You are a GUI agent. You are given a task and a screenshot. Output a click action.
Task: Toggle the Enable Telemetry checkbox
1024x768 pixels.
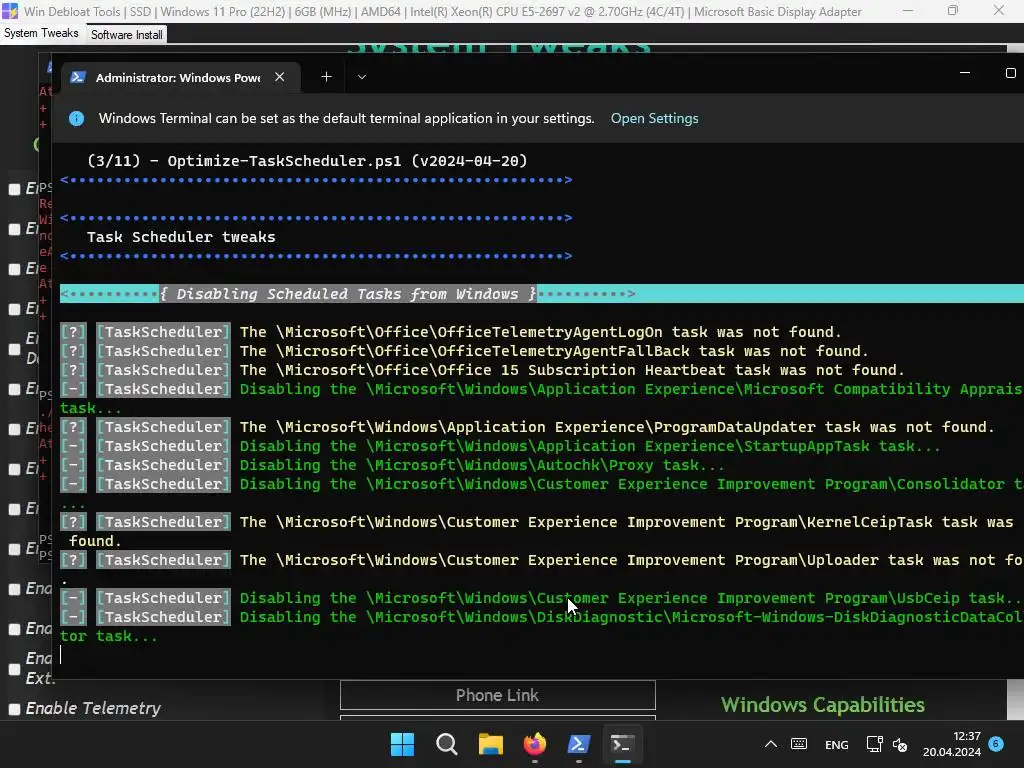(14, 709)
